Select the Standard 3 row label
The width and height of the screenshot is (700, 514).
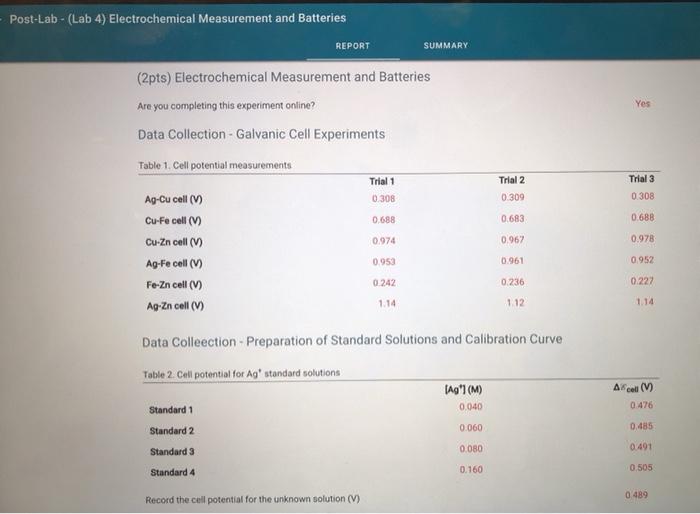[172, 451]
